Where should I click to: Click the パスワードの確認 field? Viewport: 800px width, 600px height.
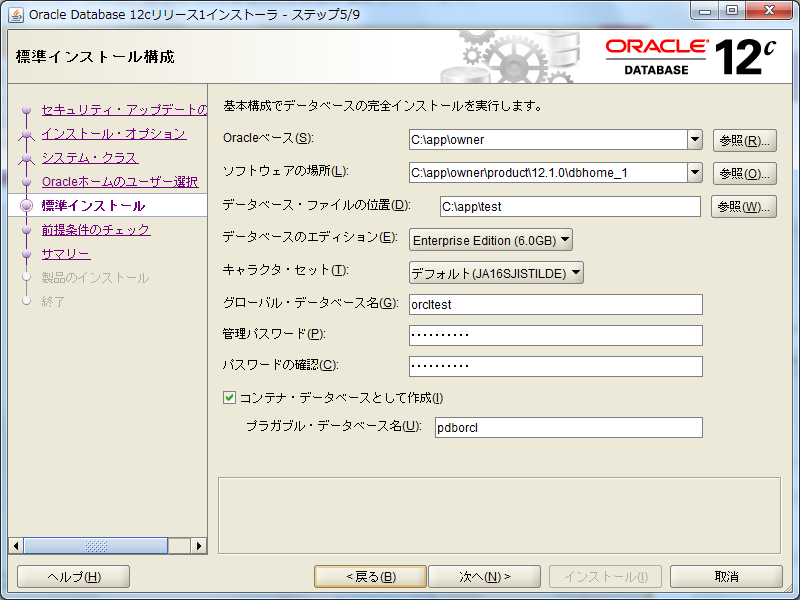pyautogui.click(x=556, y=366)
